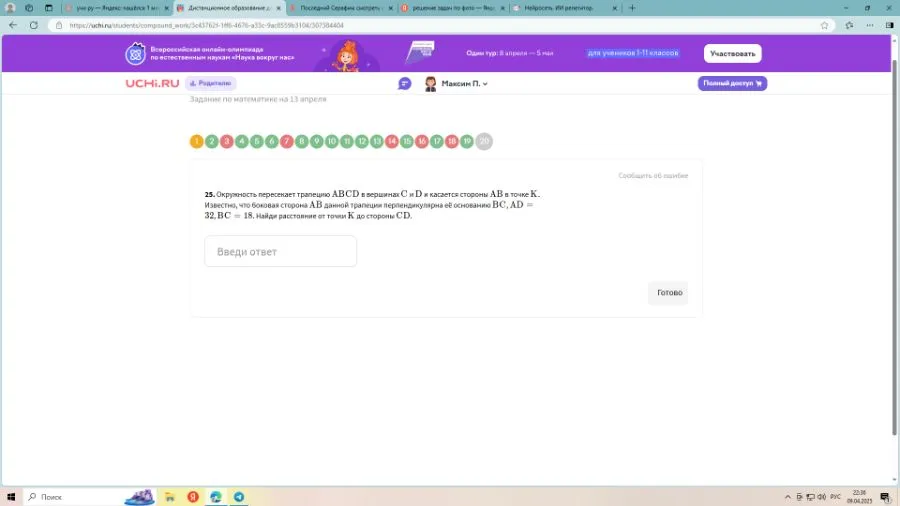Launch Yandex browser from taskbar
The height and width of the screenshot is (506, 900).
(x=193, y=497)
